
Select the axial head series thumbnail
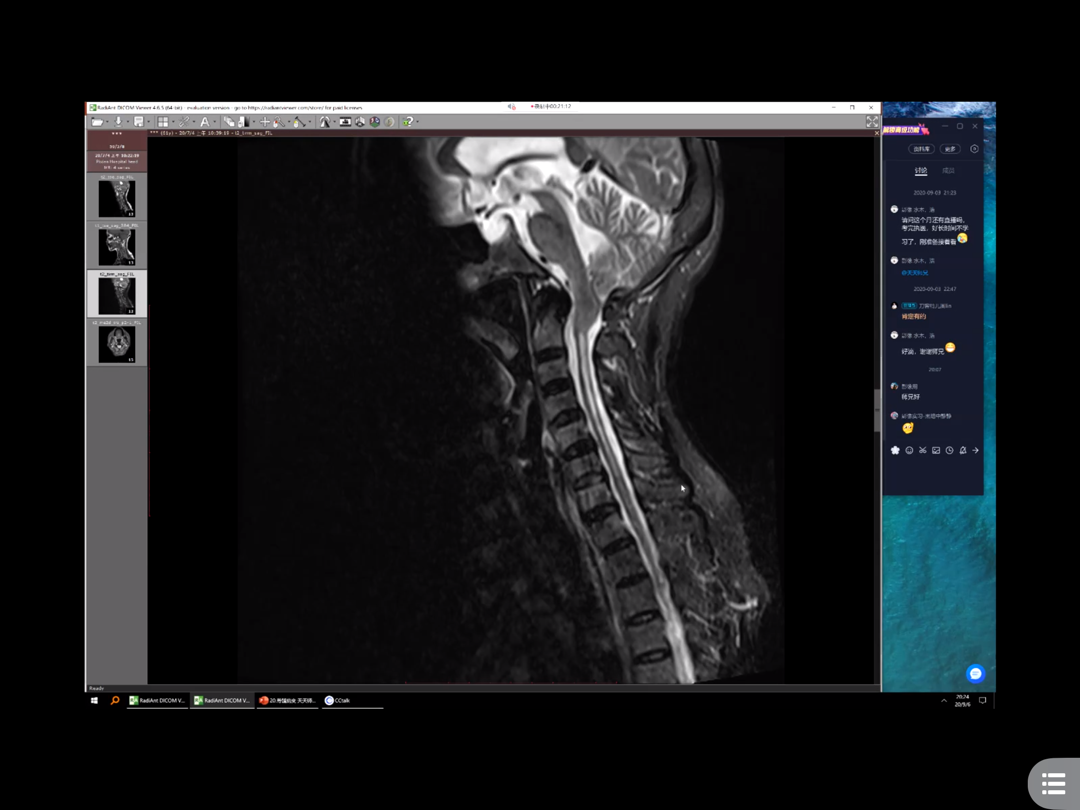point(117,344)
